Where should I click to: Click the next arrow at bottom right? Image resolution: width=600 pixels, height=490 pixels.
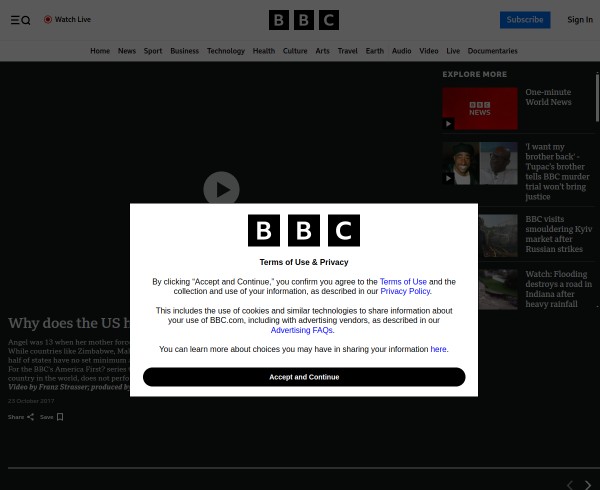[588, 485]
